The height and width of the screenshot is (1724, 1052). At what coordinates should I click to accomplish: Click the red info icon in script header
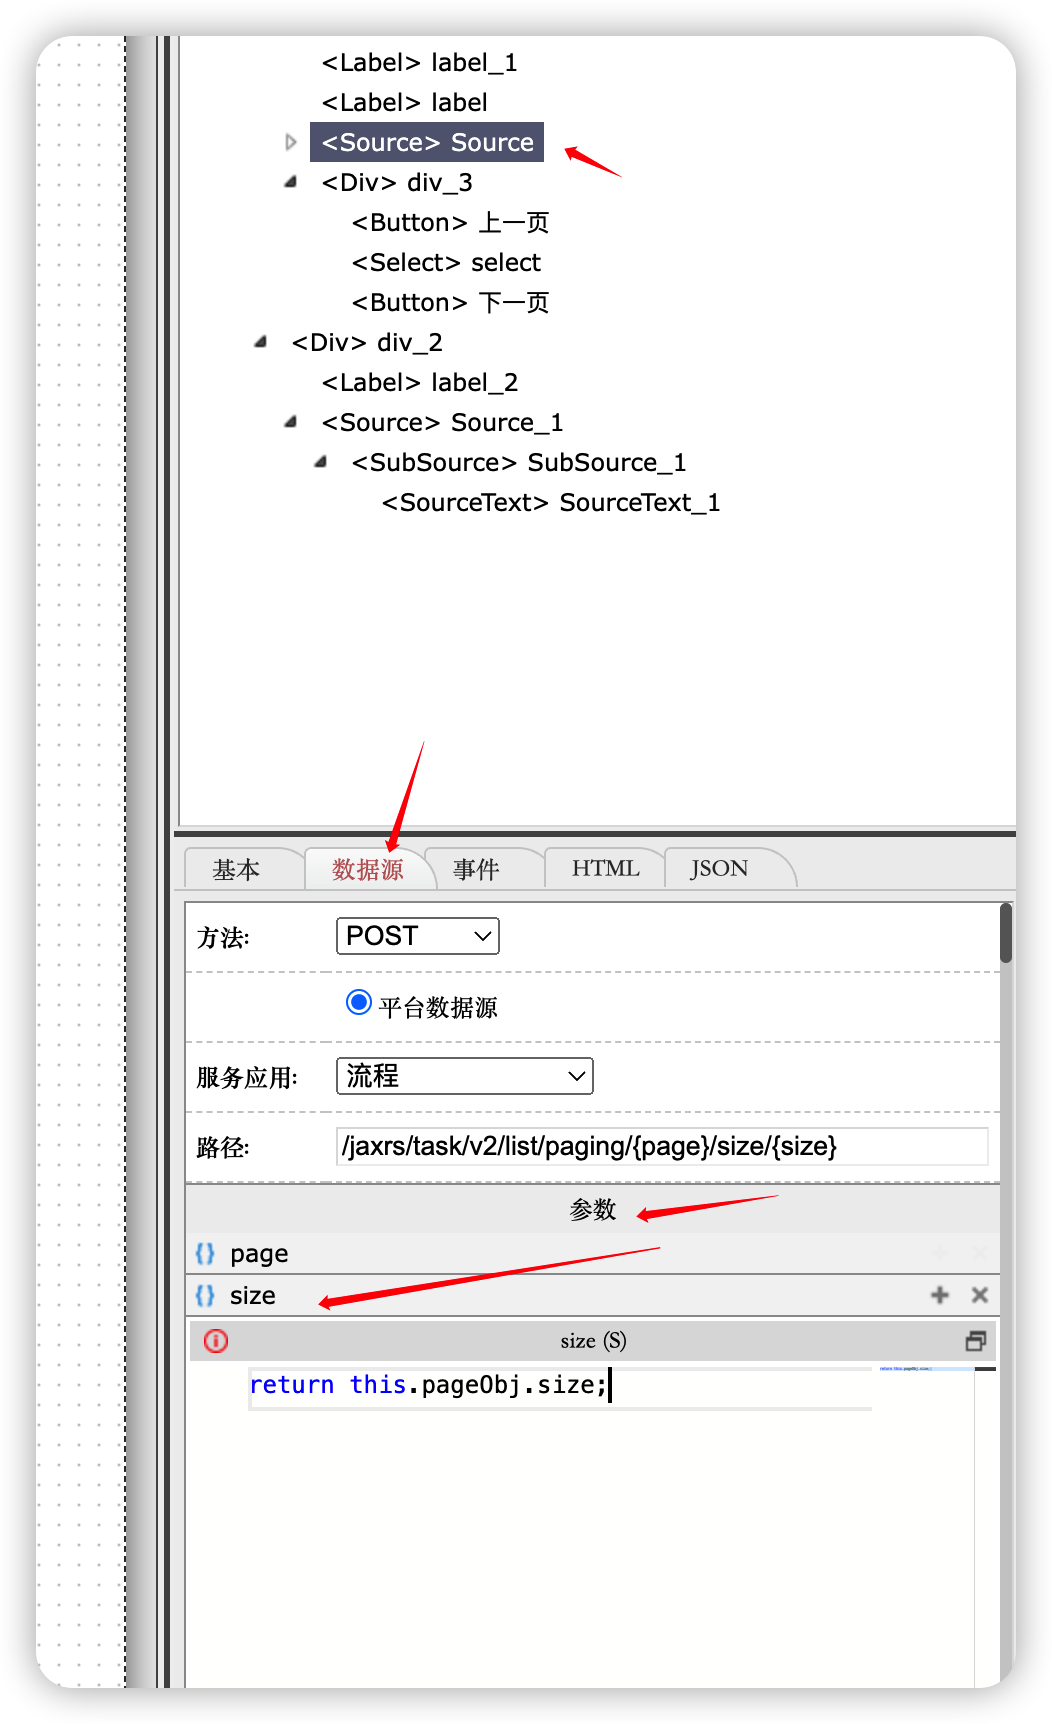tap(216, 1341)
